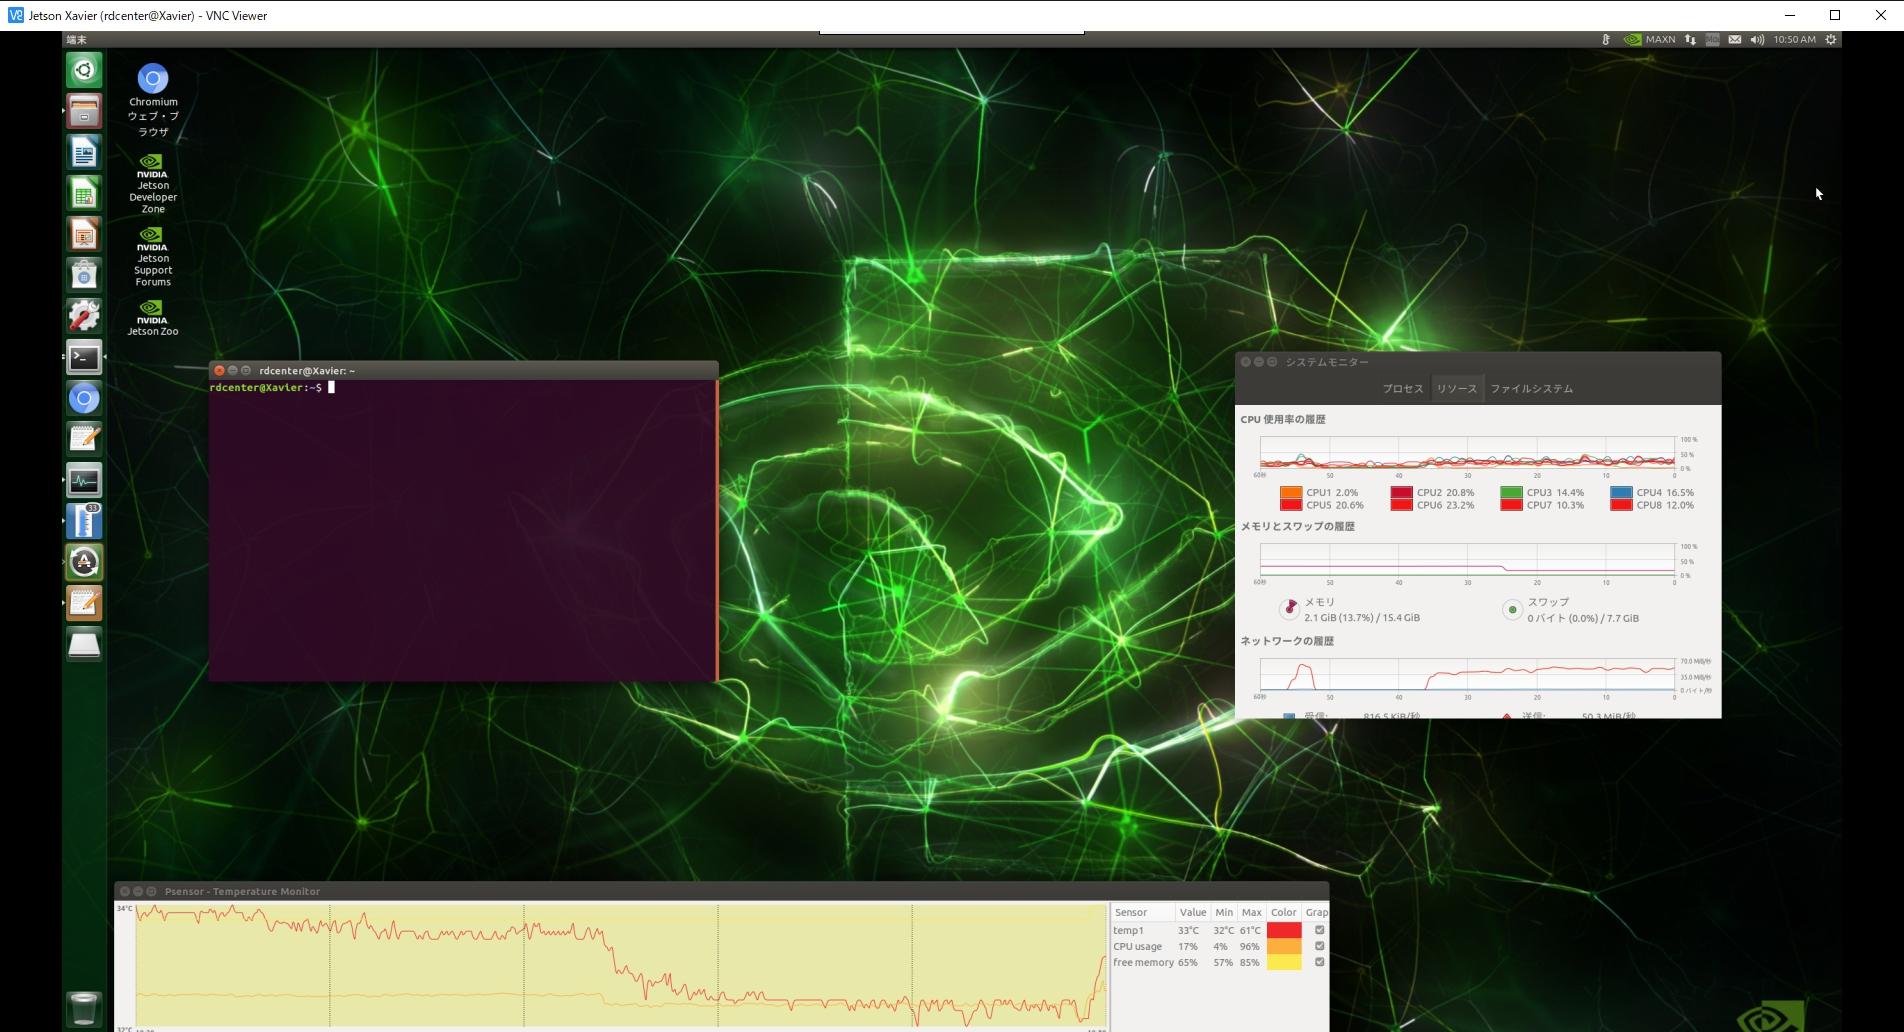Change CPU6 color swatch

point(1401,505)
